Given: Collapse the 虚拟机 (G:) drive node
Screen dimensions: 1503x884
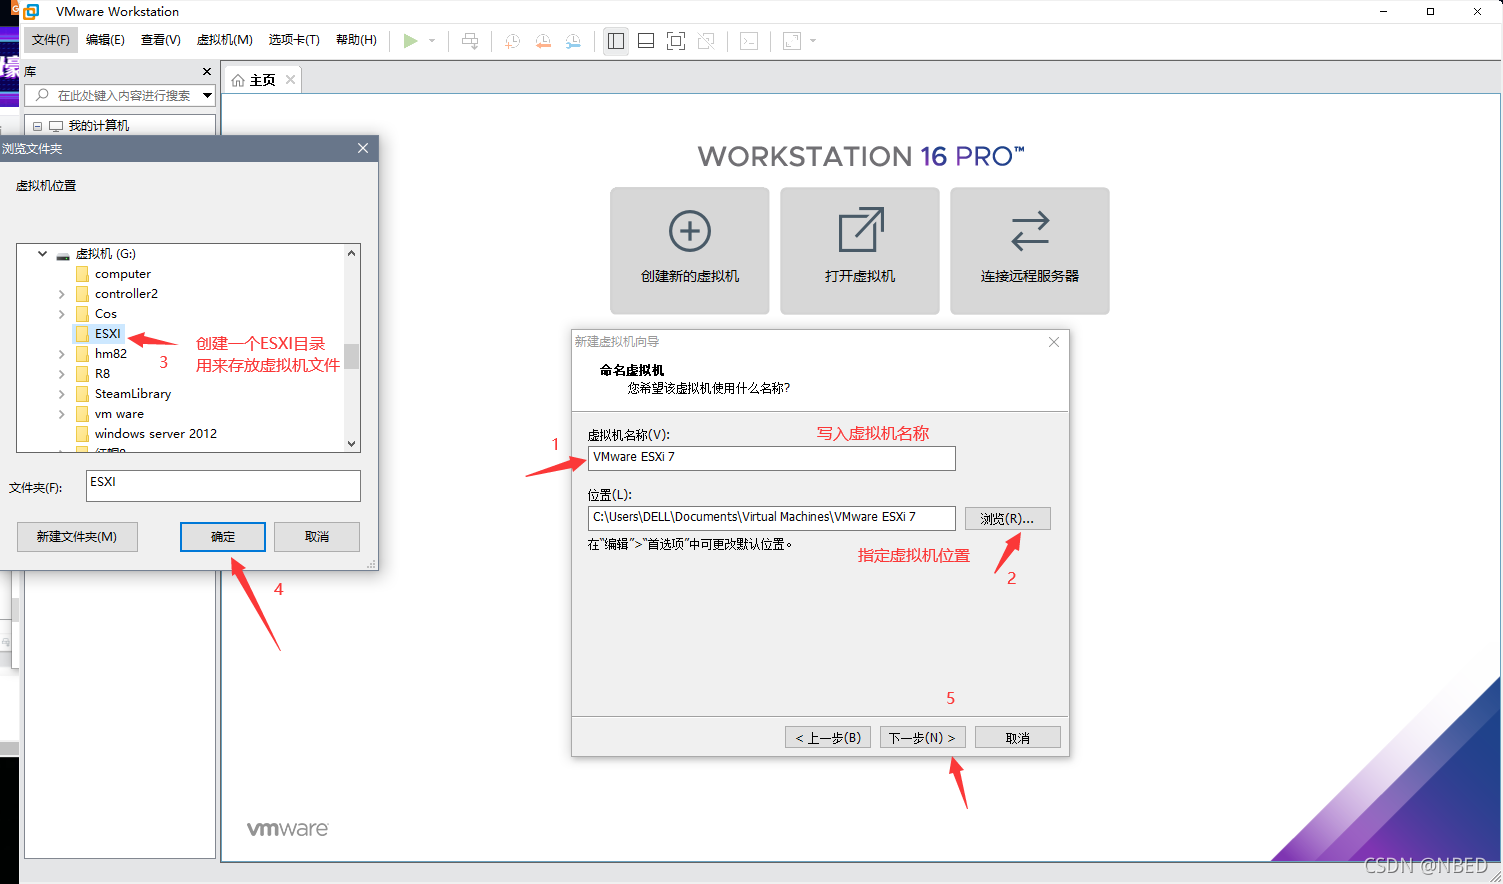Looking at the screenshot, I should tap(42, 254).
